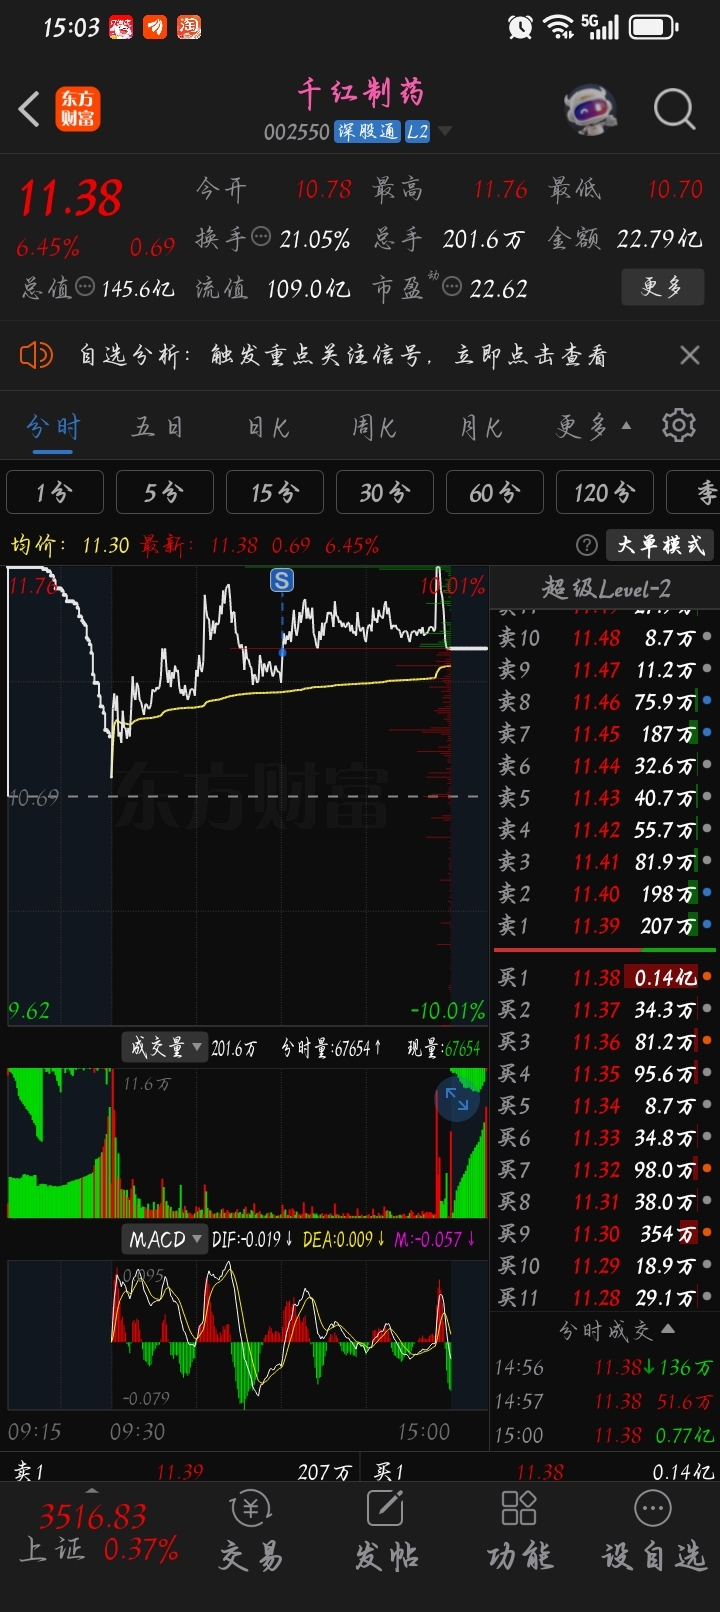Open chart settings gear icon

pyautogui.click(x=679, y=425)
